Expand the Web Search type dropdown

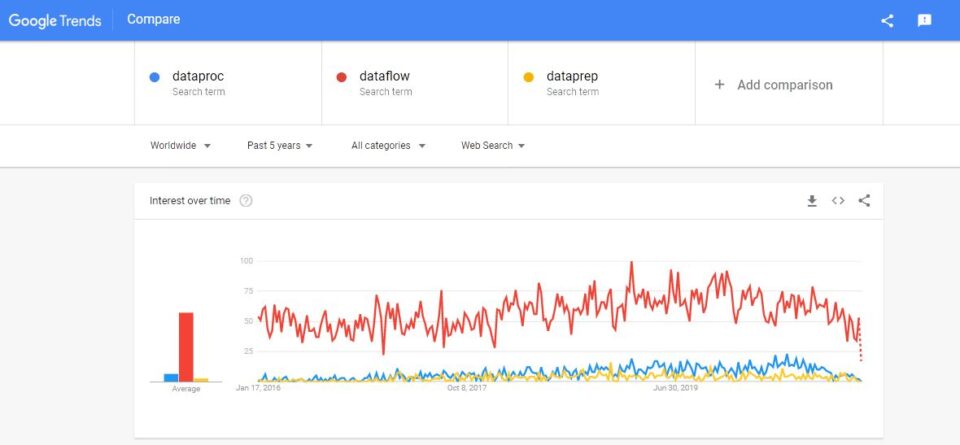point(493,146)
